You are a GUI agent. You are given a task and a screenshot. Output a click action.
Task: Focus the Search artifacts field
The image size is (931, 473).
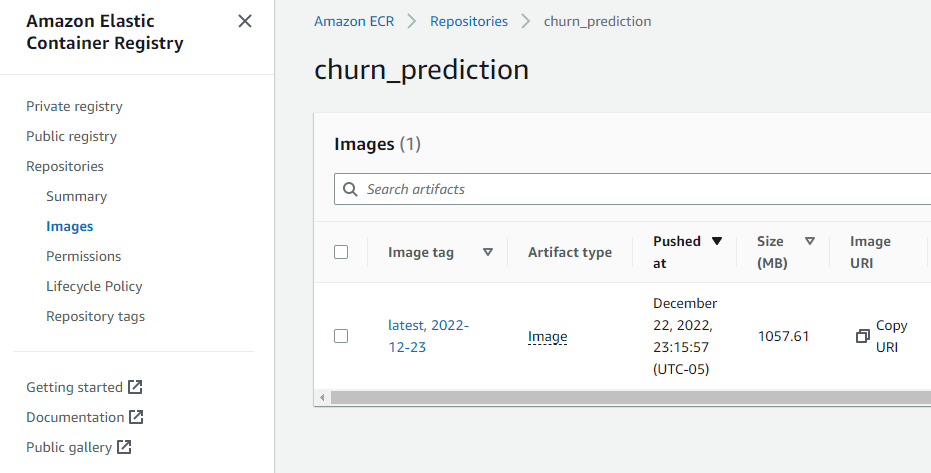point(632,189)
